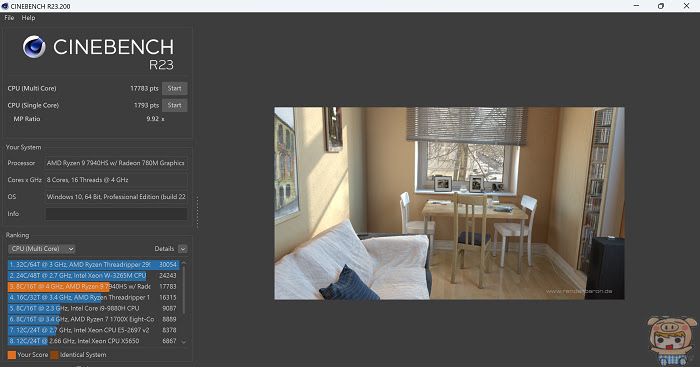The width and height of the screenshot is (700, 367).
Task: Click the side panel divider handle dots
Action: coord(197,211)
